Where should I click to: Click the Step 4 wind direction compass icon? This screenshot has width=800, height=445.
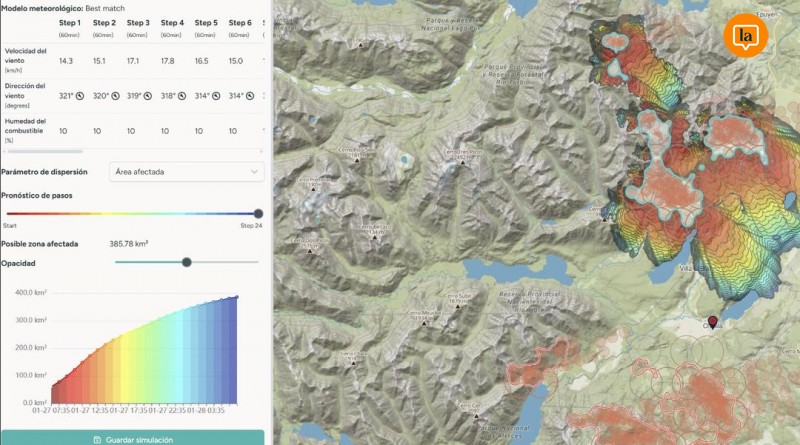click(182, 96)
